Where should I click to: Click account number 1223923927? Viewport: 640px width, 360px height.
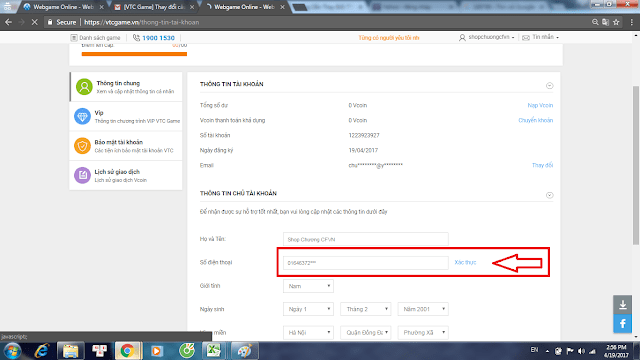364,135
